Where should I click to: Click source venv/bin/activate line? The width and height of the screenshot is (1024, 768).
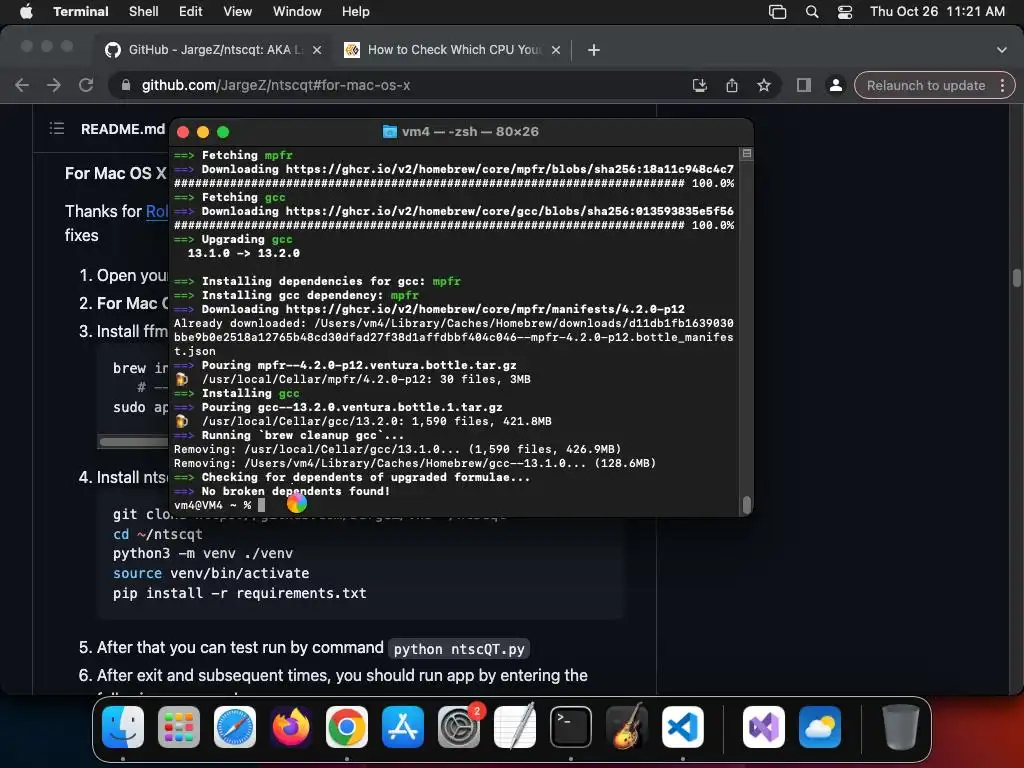pos(211,573)
